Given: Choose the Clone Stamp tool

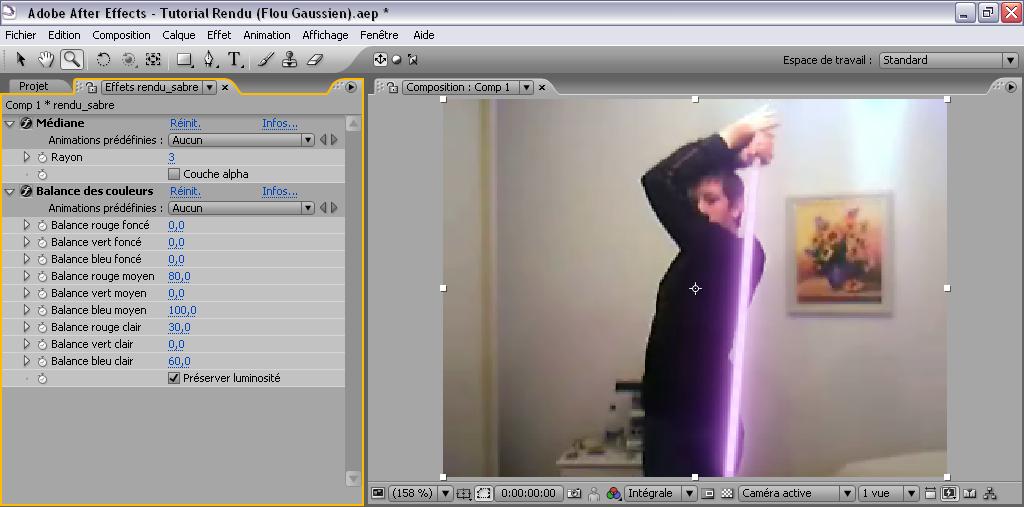Looking at the screenshot, I should pos(290,60).
